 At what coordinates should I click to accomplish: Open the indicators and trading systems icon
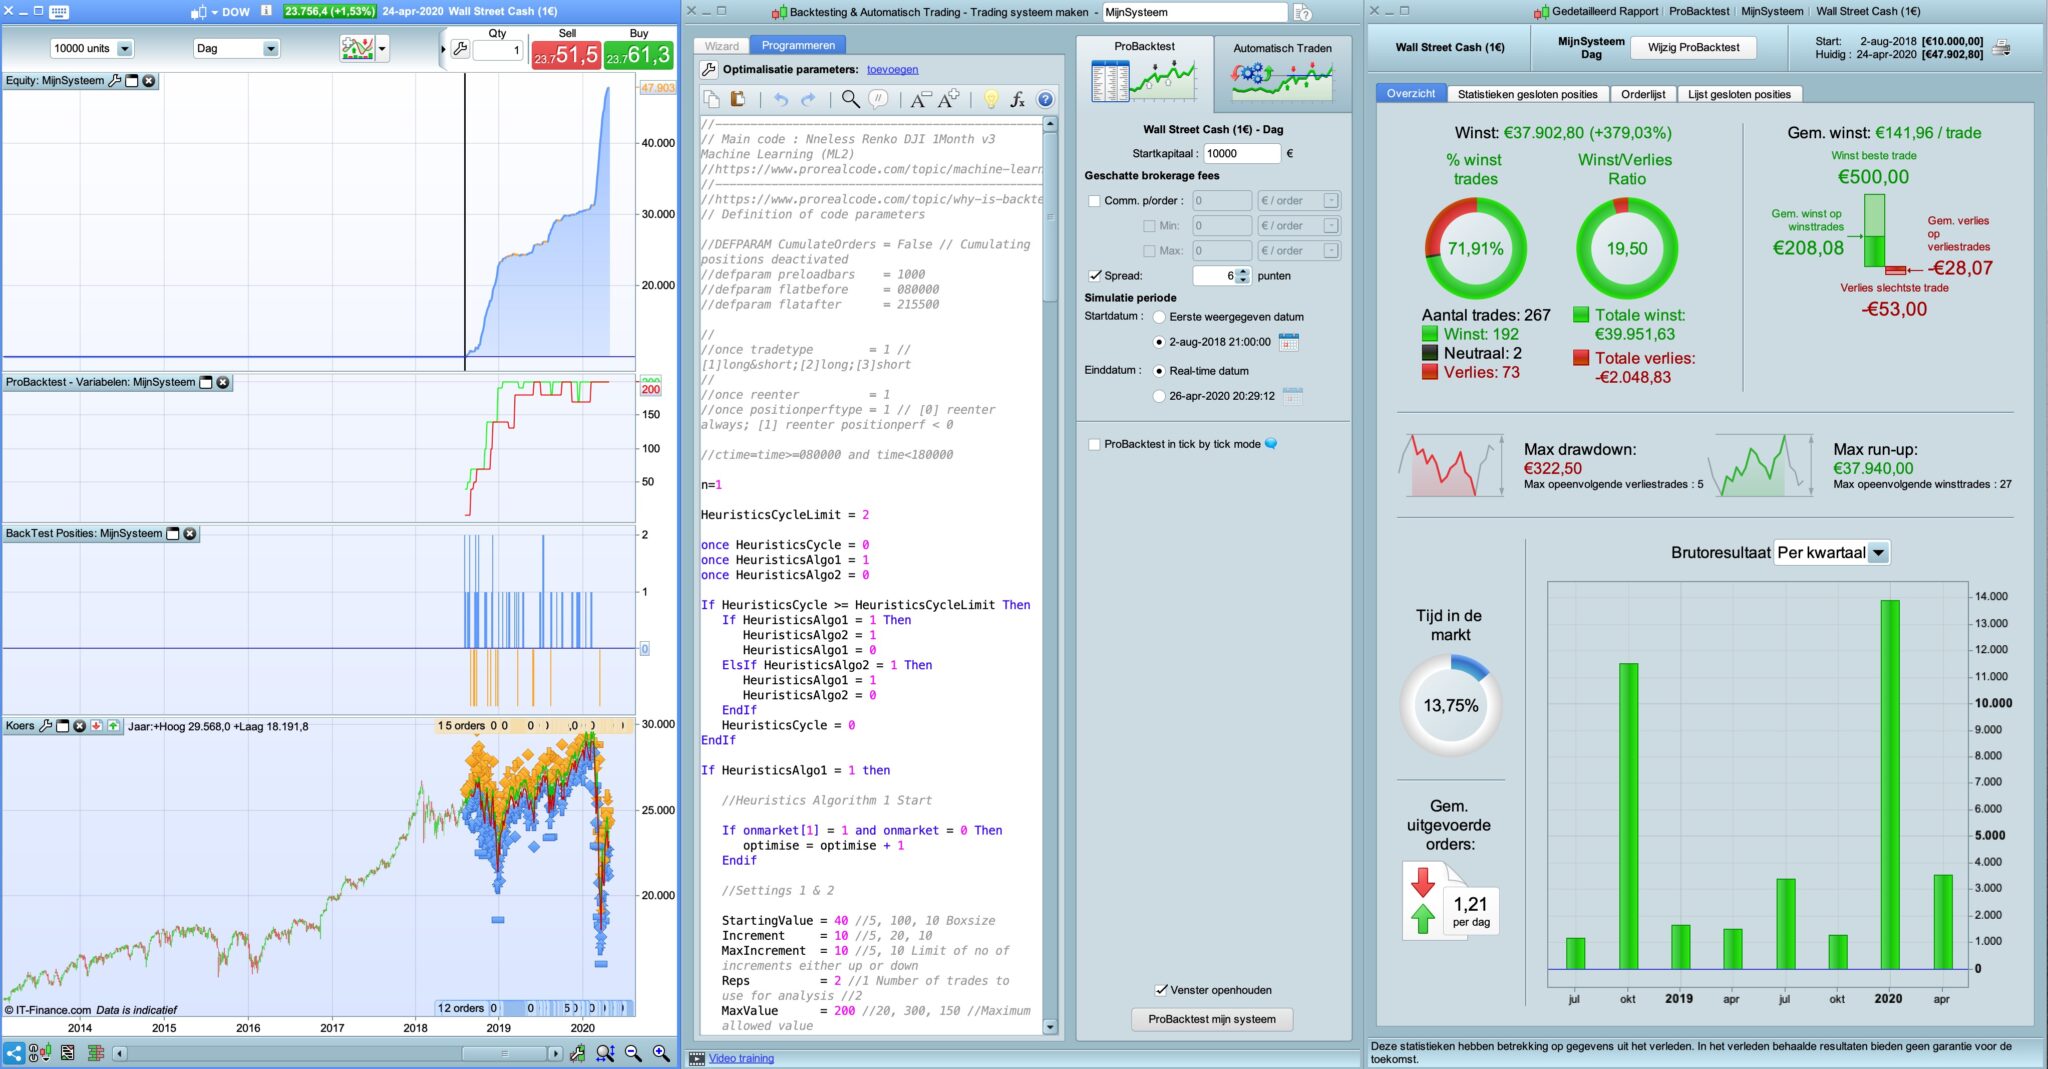(x=357, y=48)
